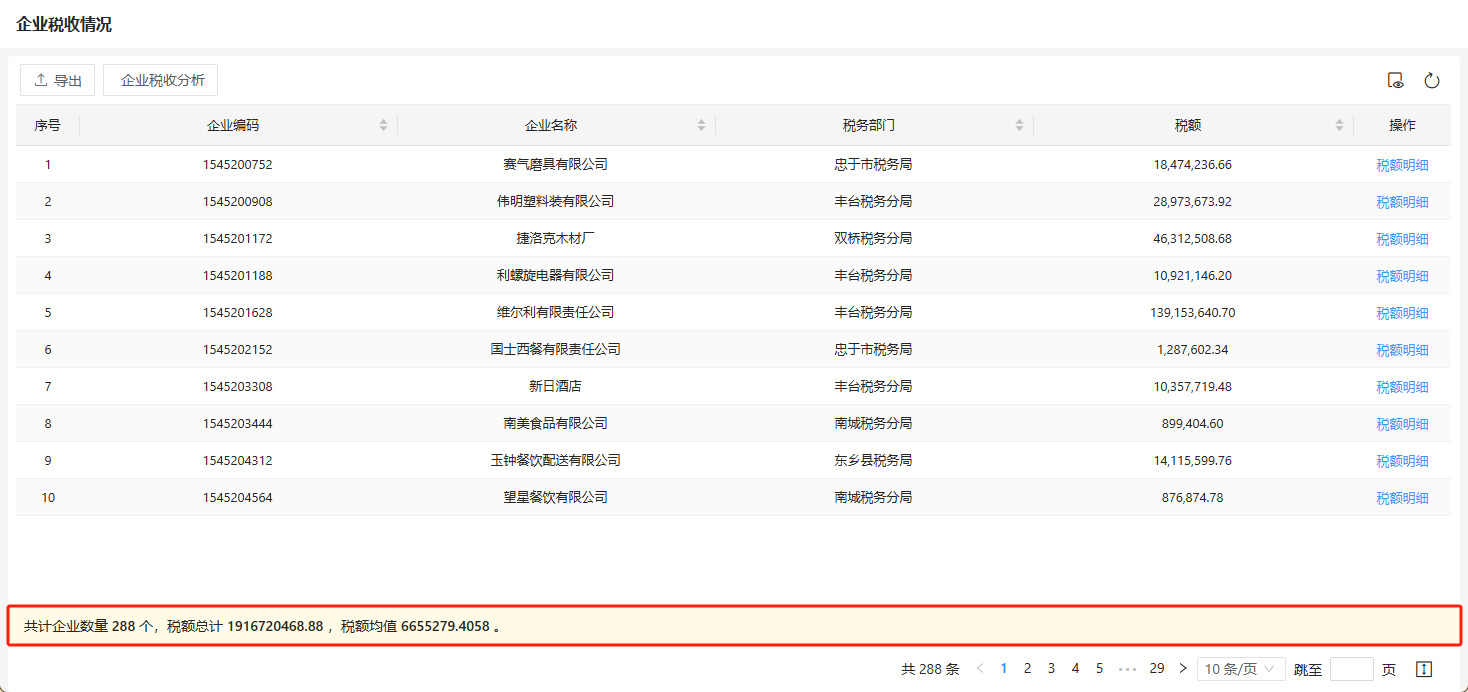
Task: Go to next page using right arrow
Action: 1183,669
